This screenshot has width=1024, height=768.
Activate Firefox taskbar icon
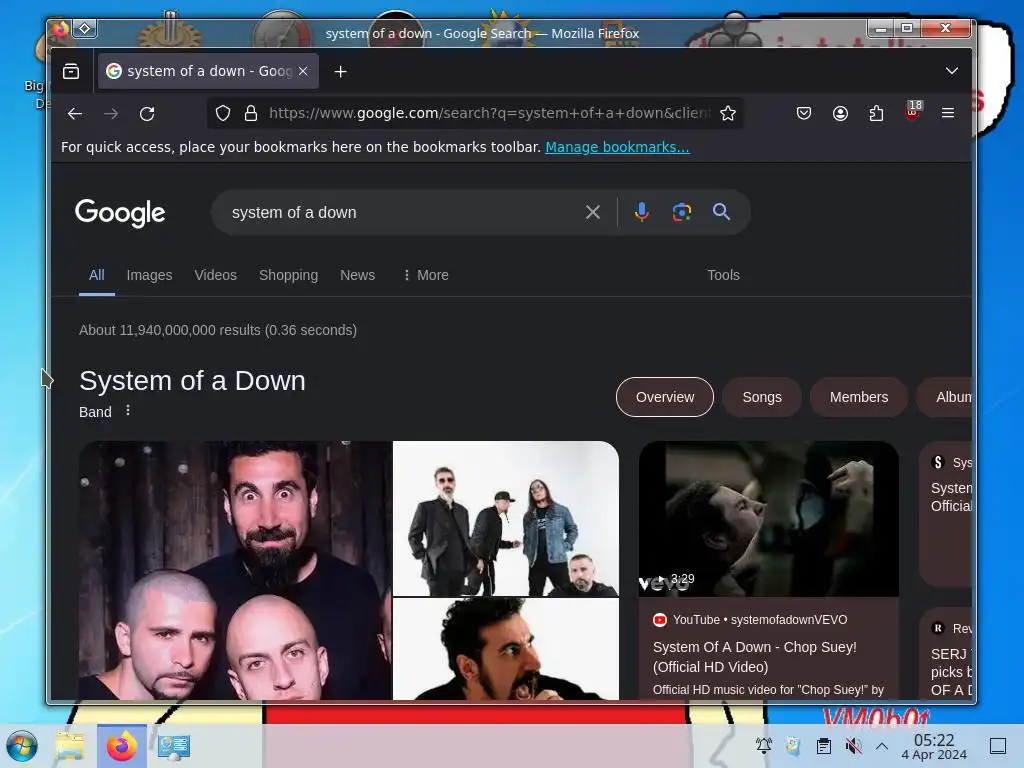coord(122,746)
